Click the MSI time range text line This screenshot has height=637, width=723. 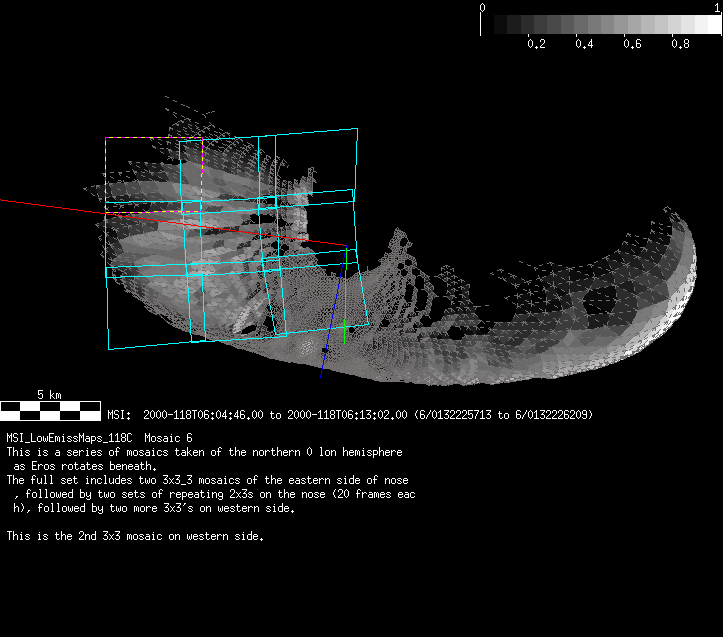point(350,415)
